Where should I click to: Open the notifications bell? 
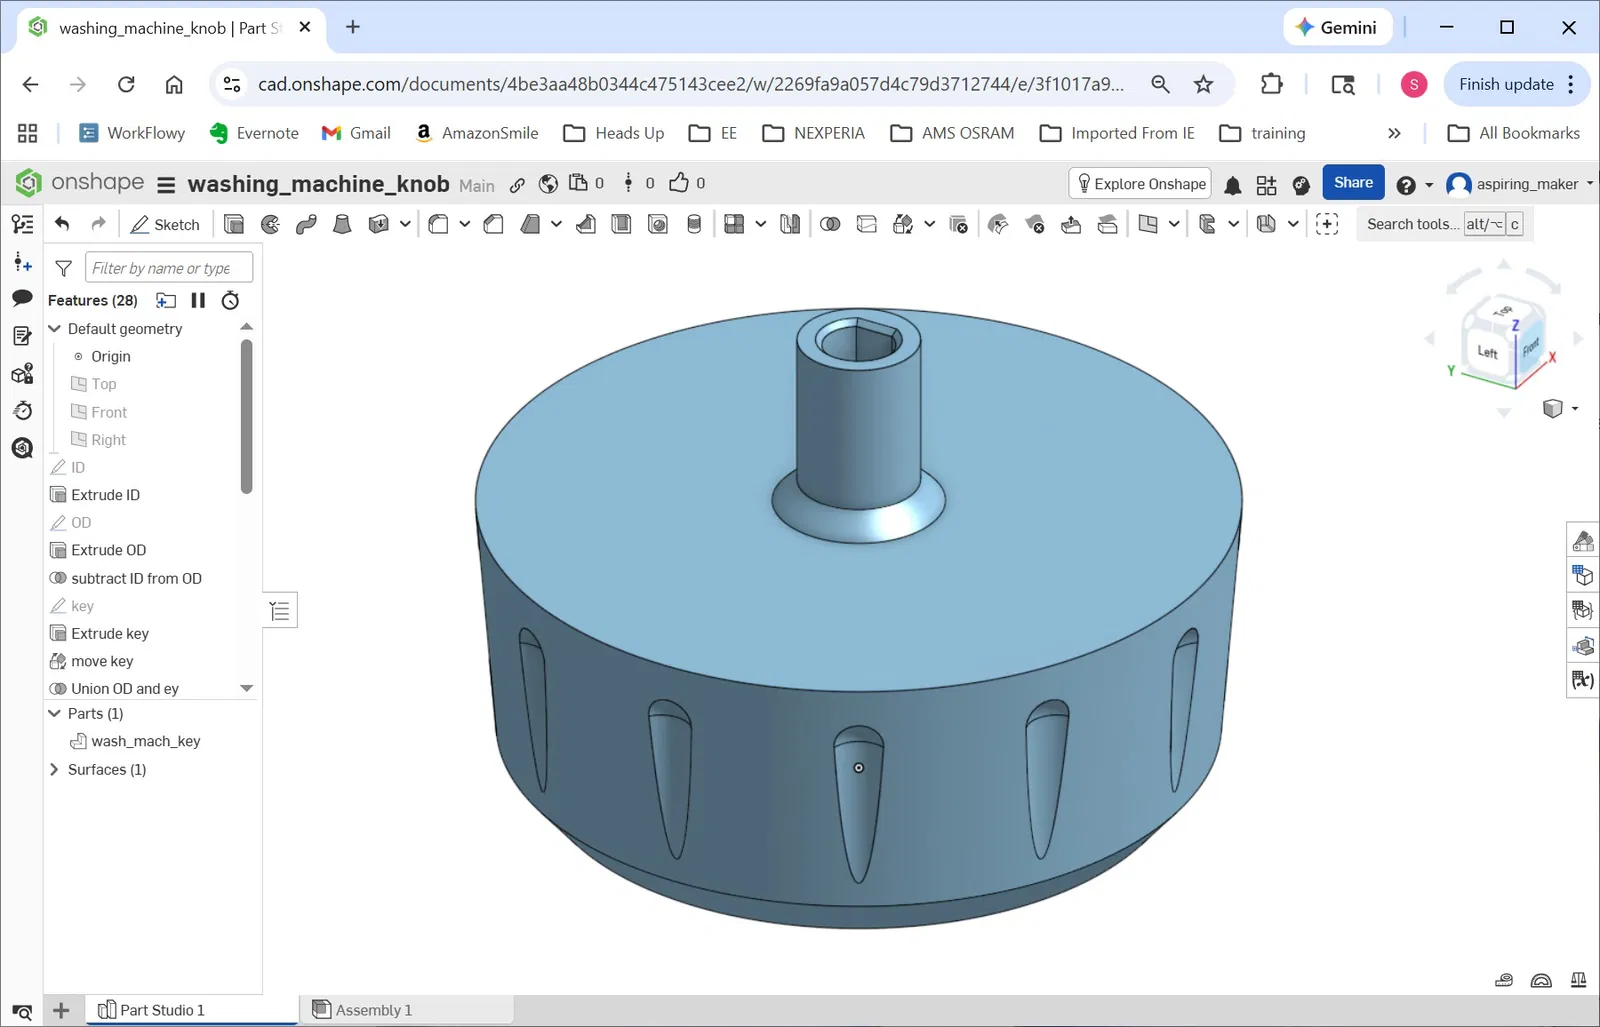point(1233,185)
